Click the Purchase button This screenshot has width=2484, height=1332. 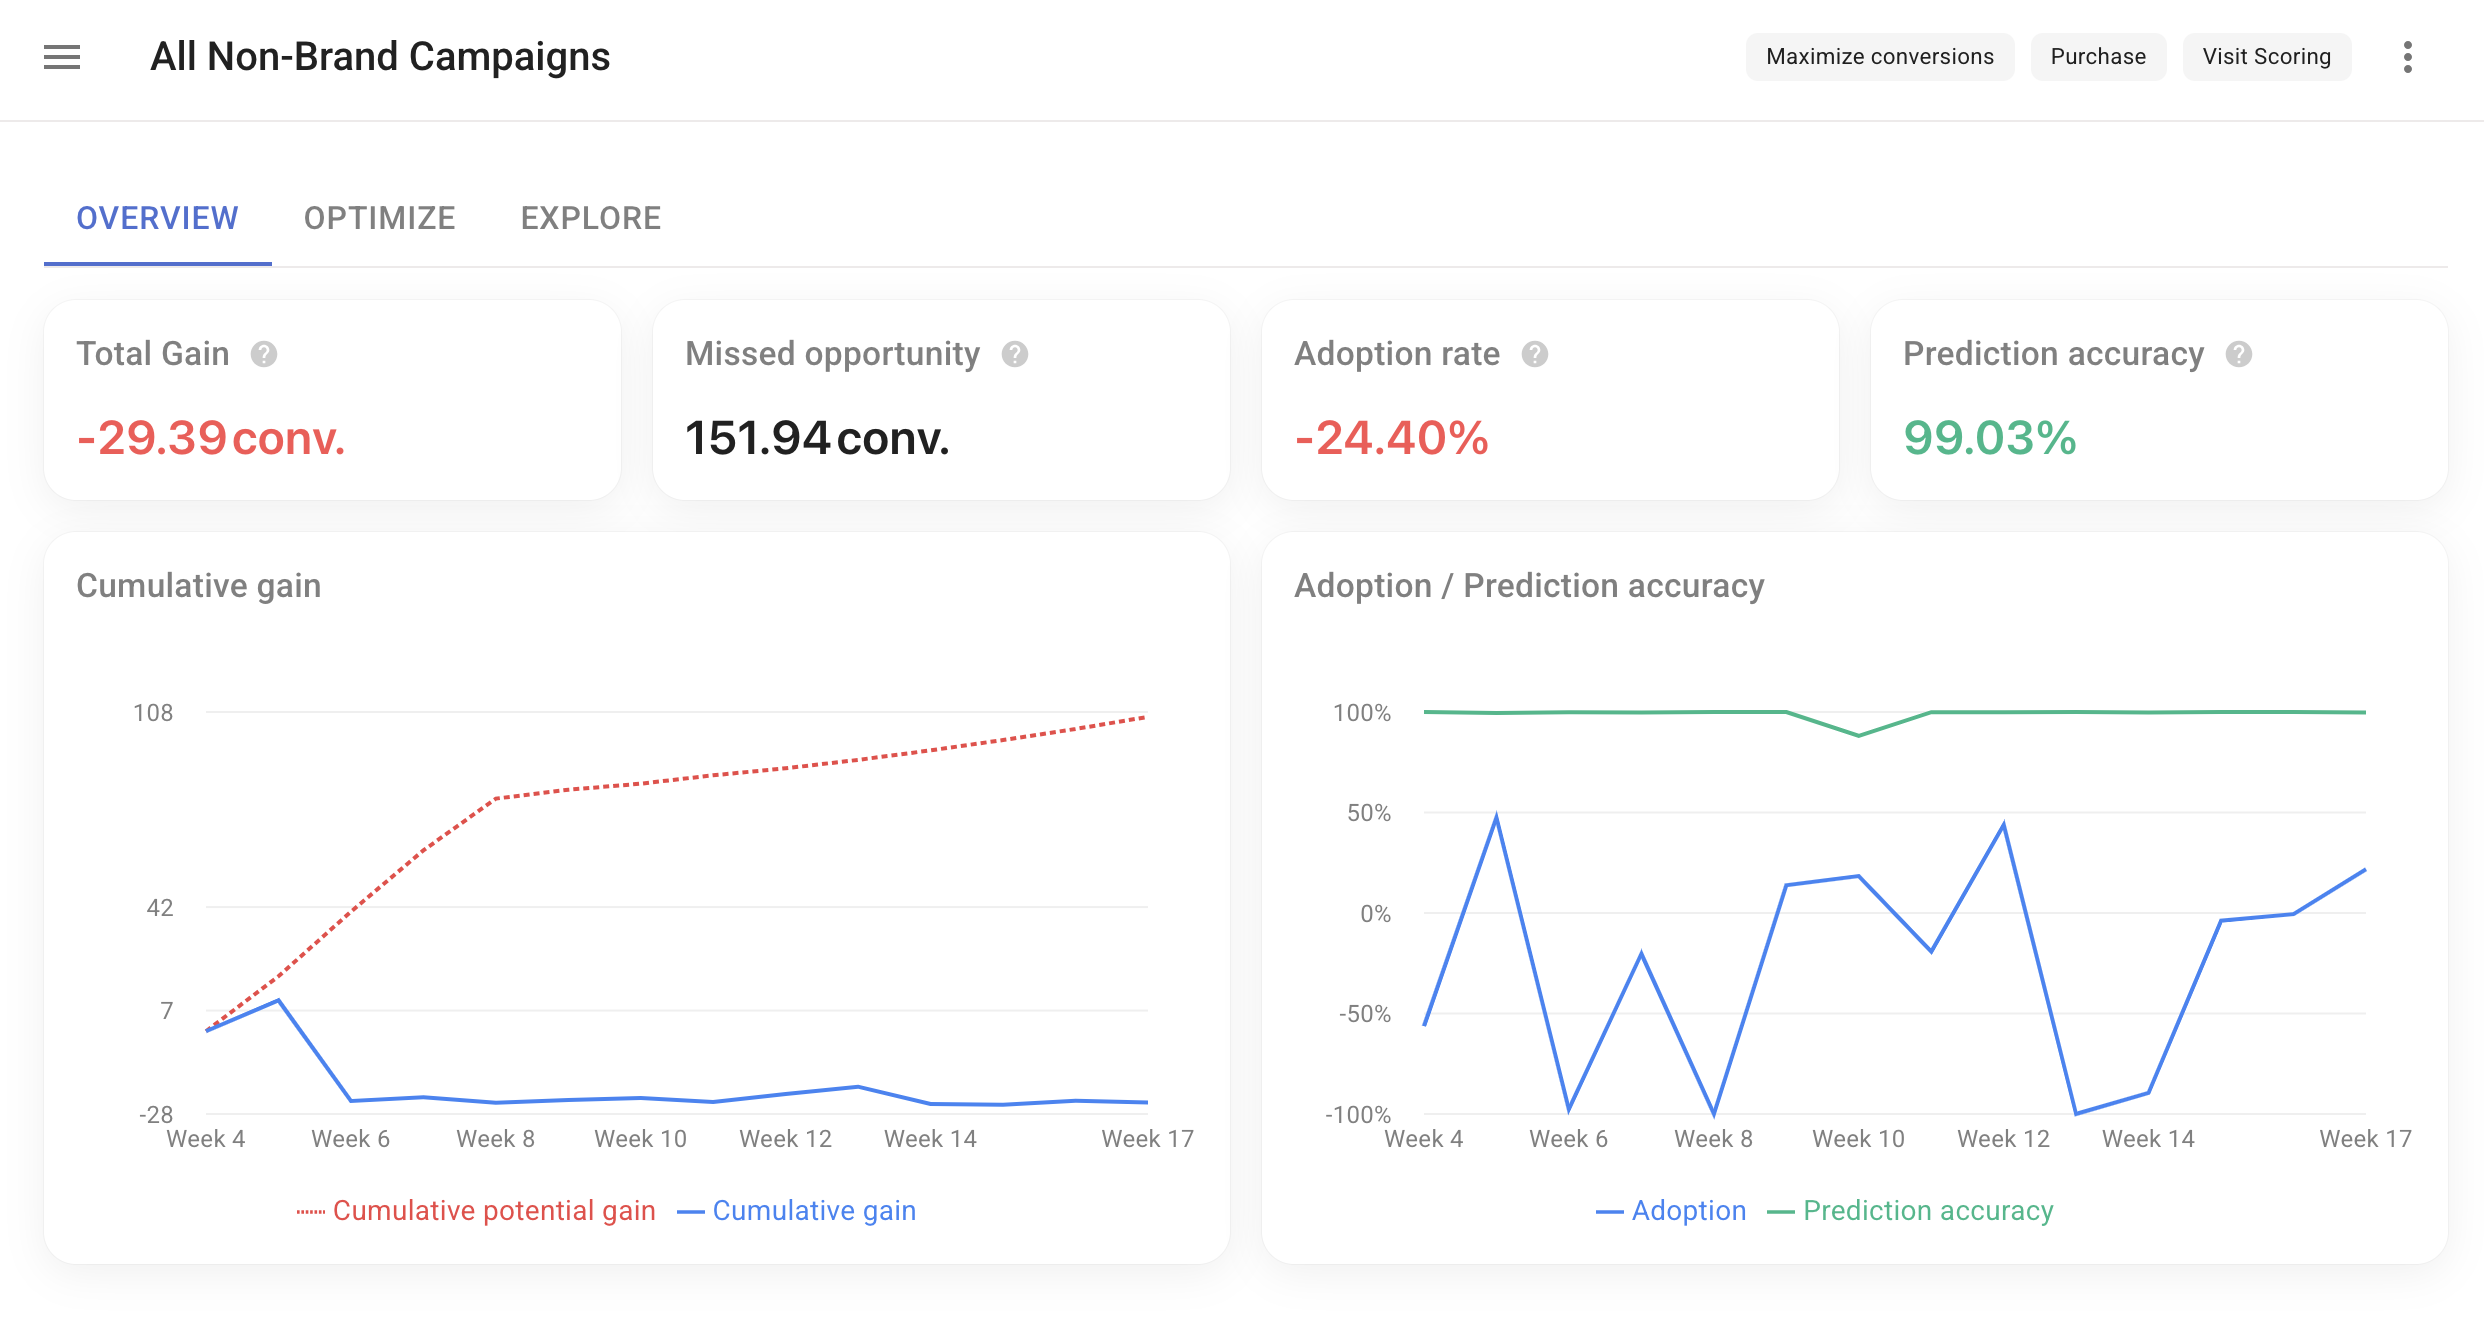[2097, 56]
